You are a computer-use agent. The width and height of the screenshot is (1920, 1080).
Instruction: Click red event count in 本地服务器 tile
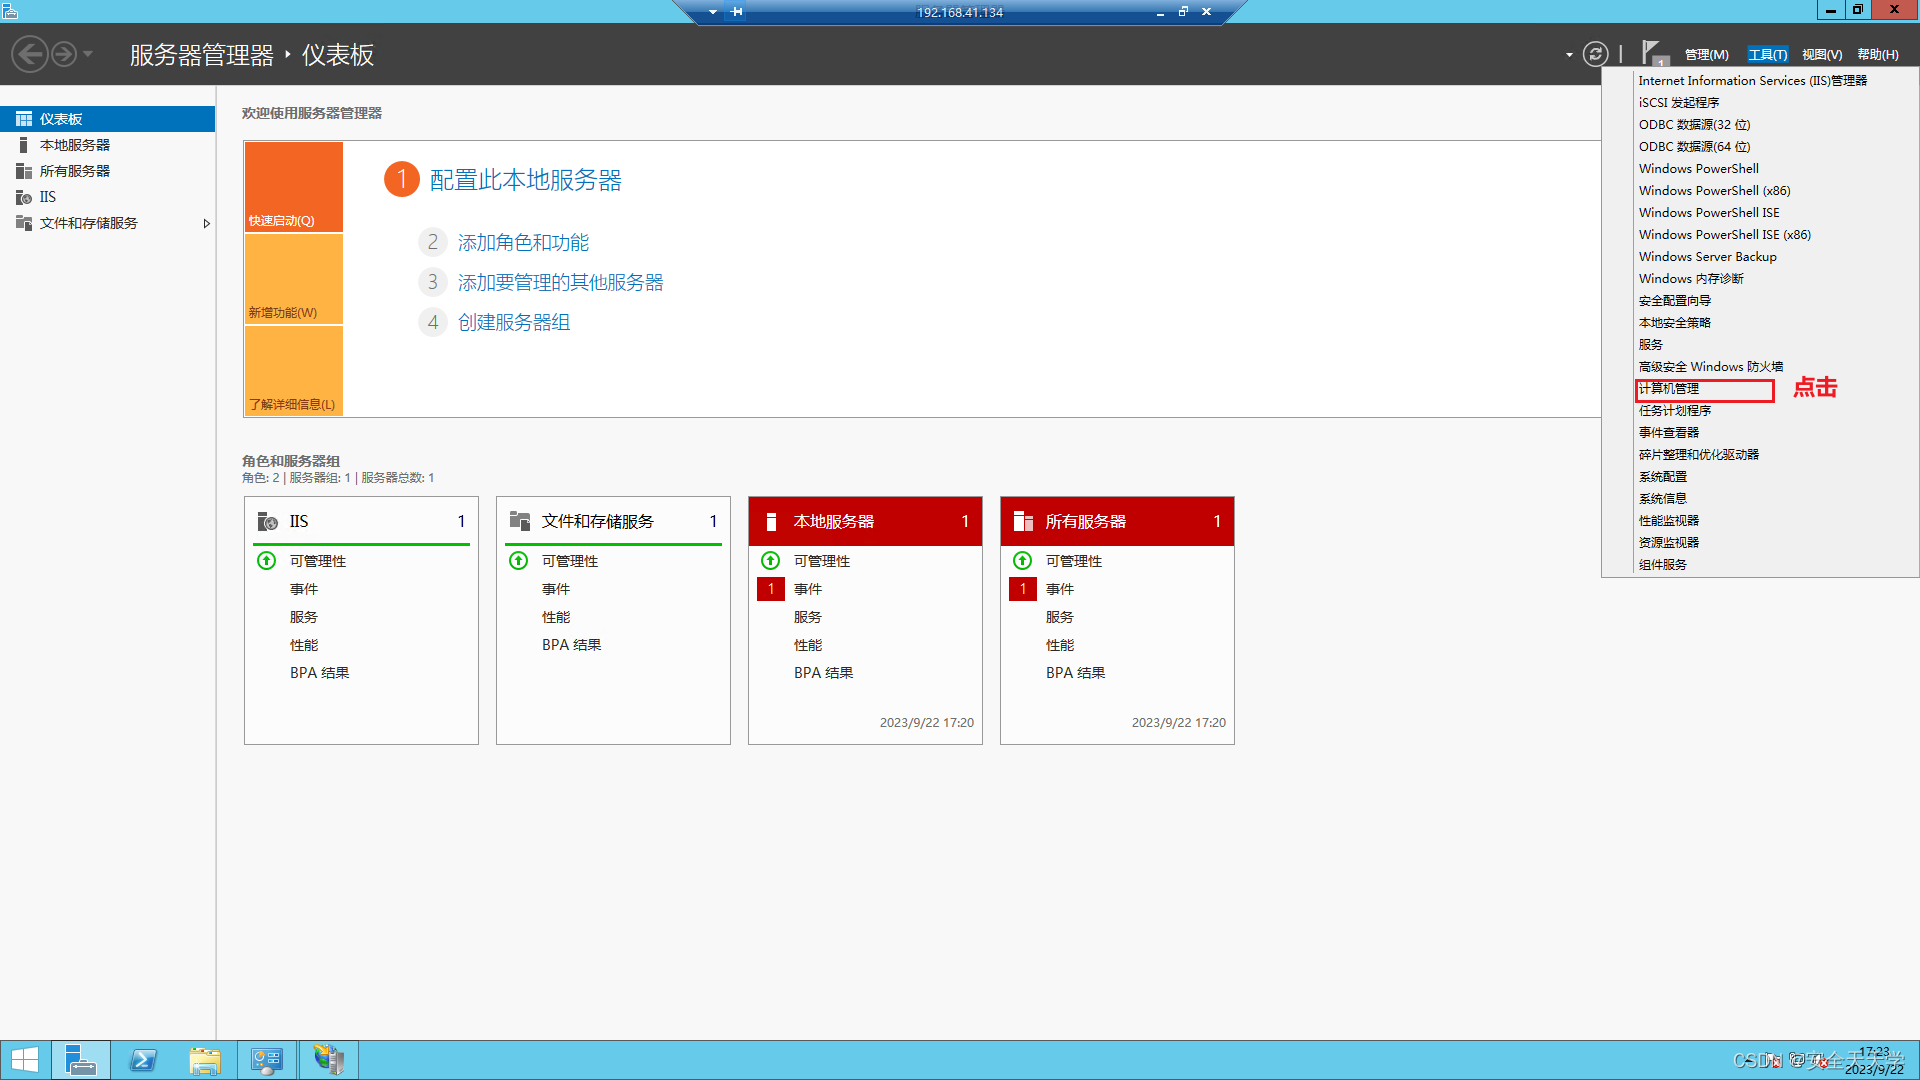point(771,589)
